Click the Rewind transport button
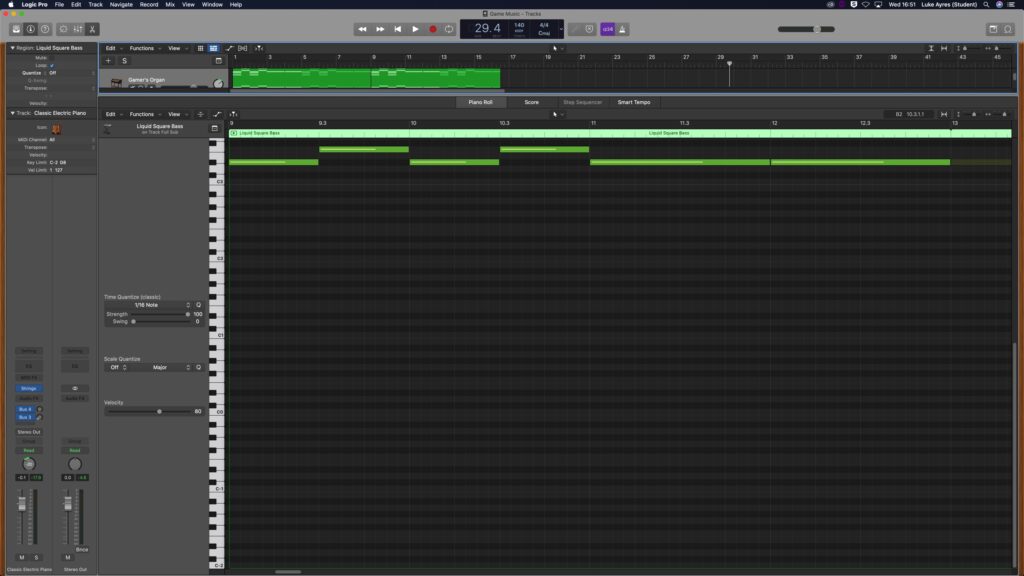The width and height of the screenshot is (1024, 576). point(362,29)
